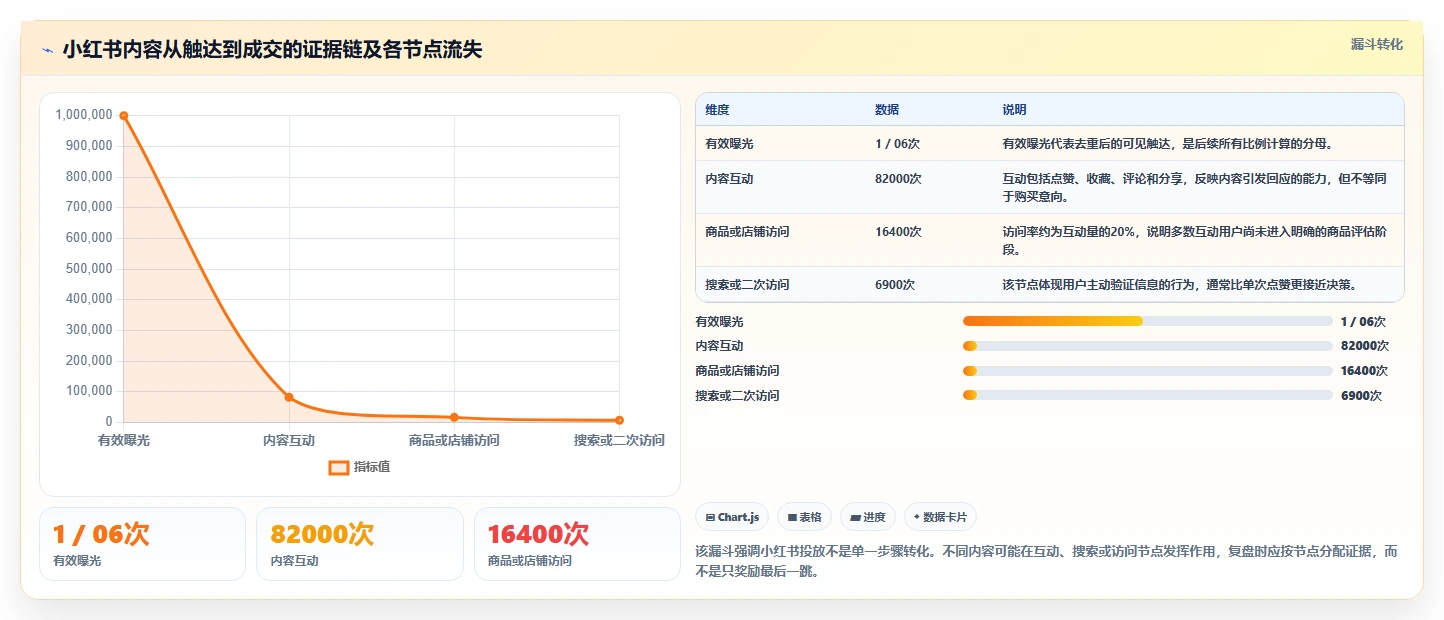Click the 1 / 06次 value in the table
The image size is (1444, 620).
[897, 144]
